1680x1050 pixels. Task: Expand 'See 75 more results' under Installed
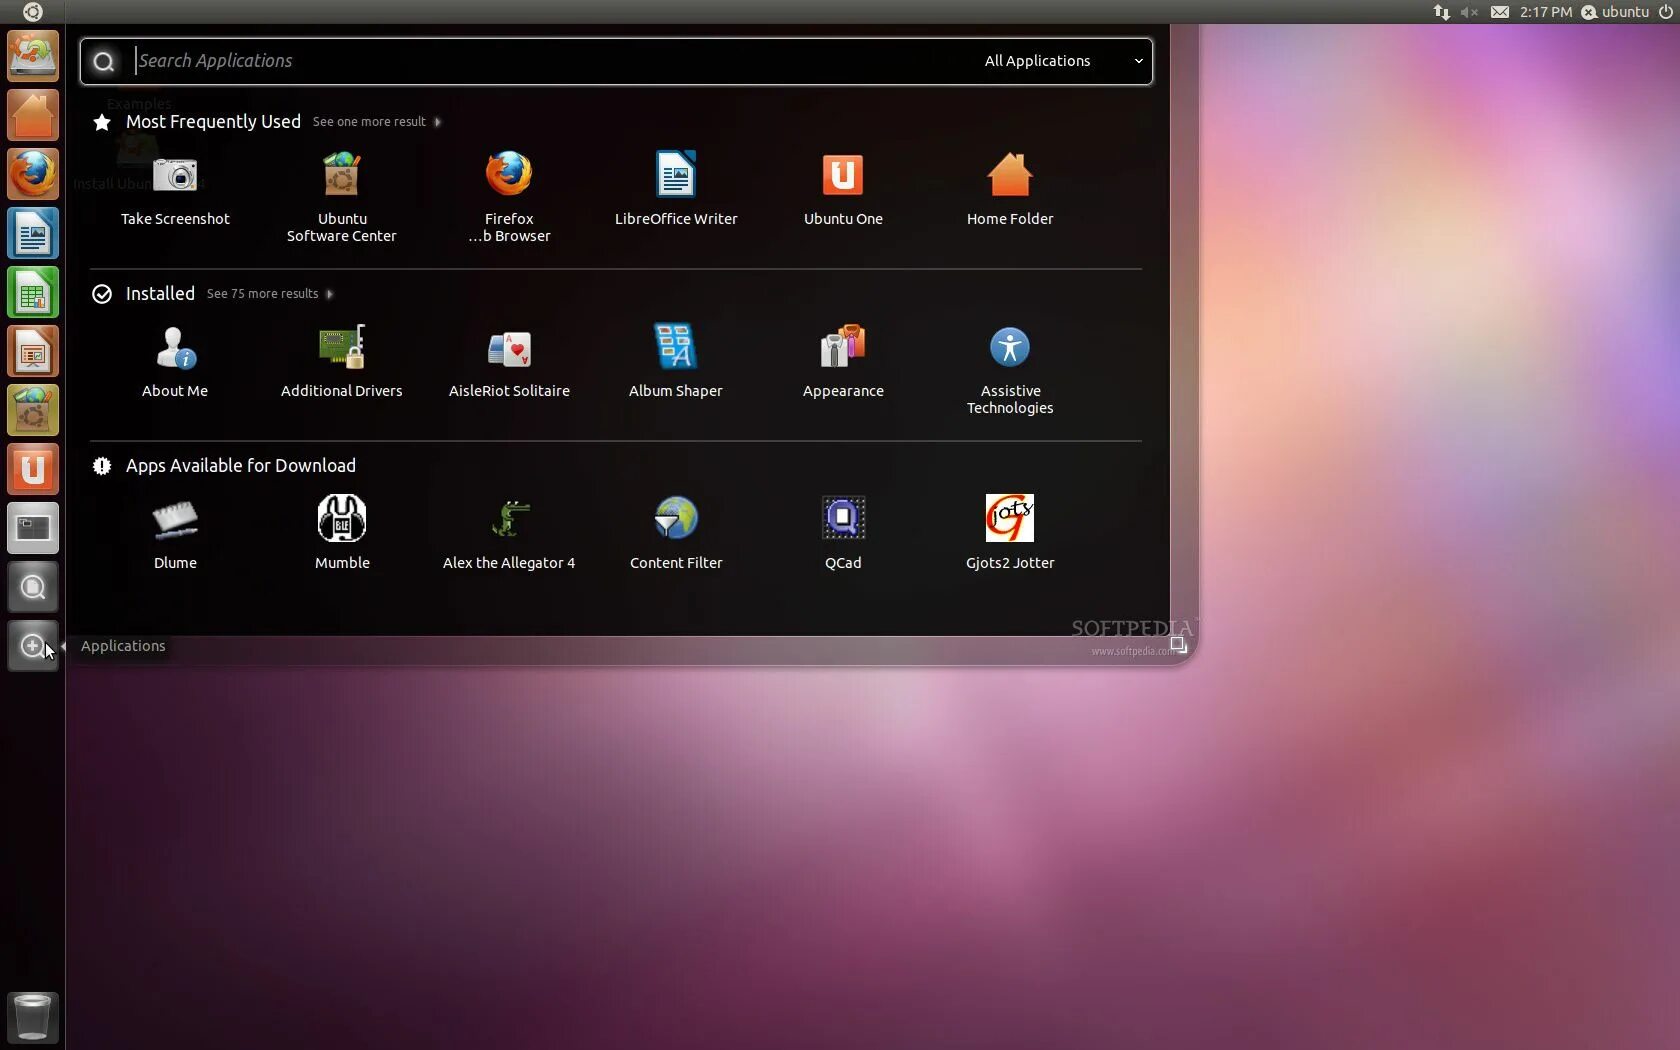pyautogui.click(x=270, y=294)
